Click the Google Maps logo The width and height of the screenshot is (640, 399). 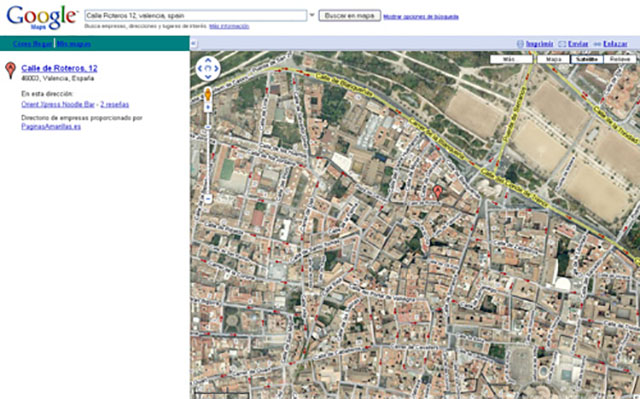click(x=41, y=18)
